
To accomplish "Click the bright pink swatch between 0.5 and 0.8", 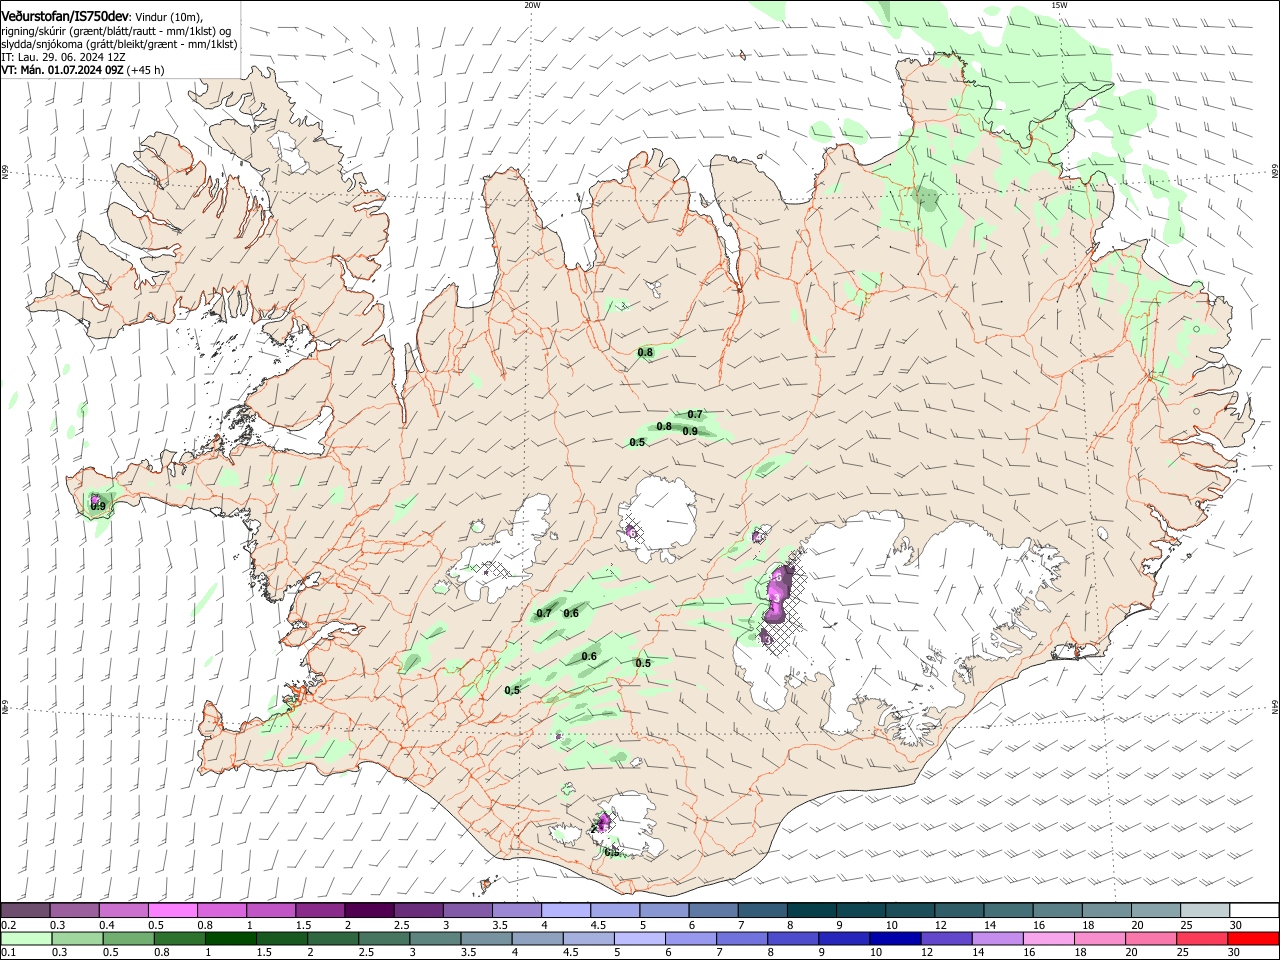I will pos(172,911).
